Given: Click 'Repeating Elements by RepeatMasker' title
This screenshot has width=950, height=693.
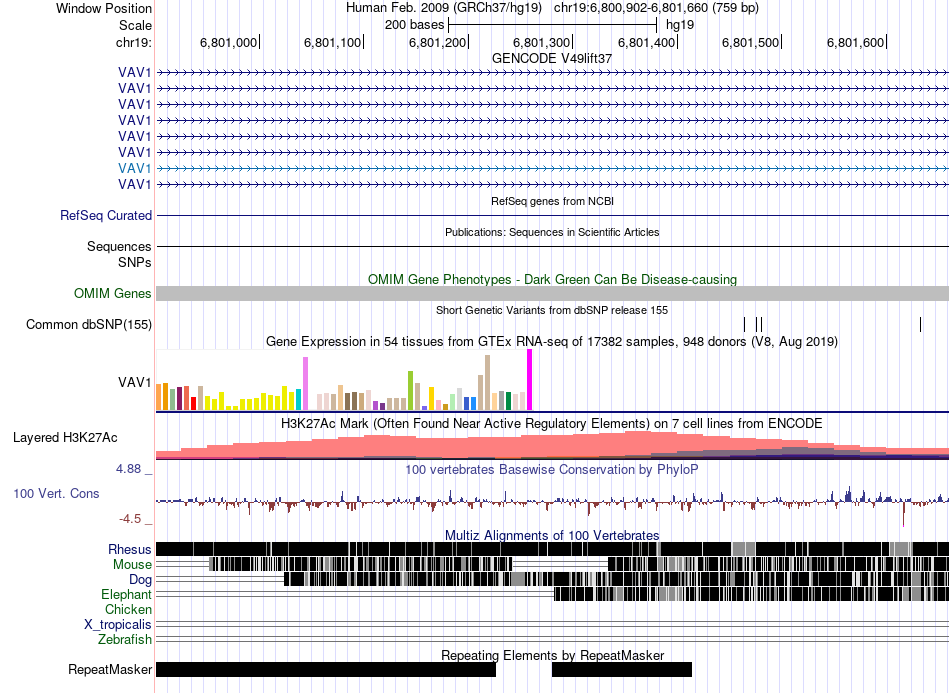Looking at the screenshot, I should point(553,655).
